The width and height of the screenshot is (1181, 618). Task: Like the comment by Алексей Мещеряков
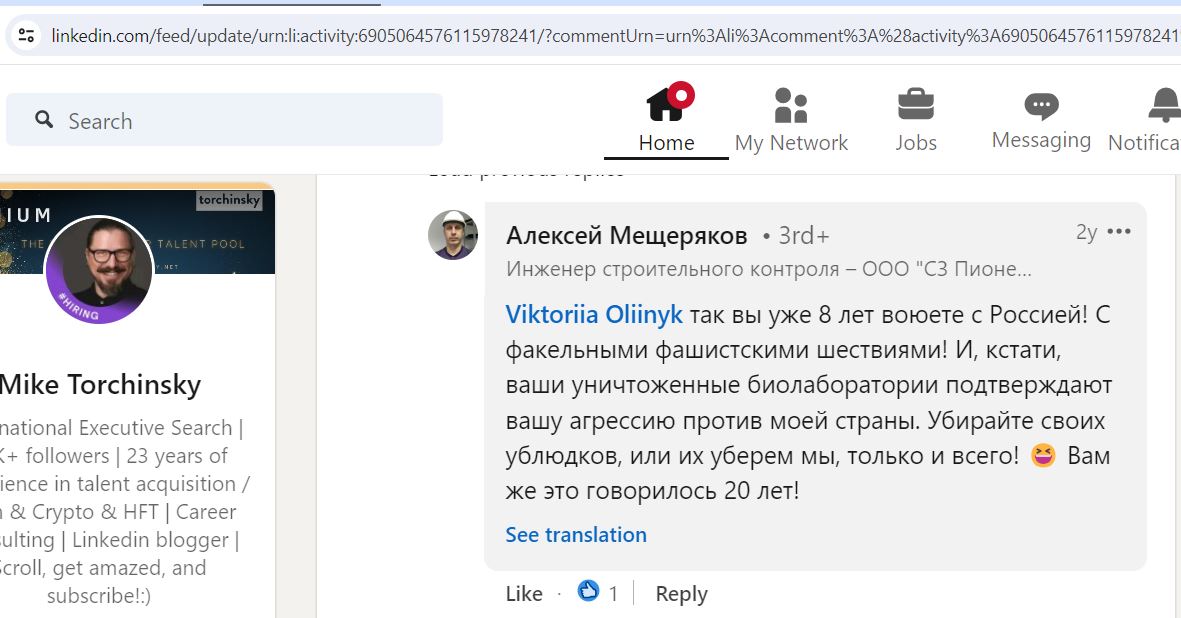(x=523, y=594)
